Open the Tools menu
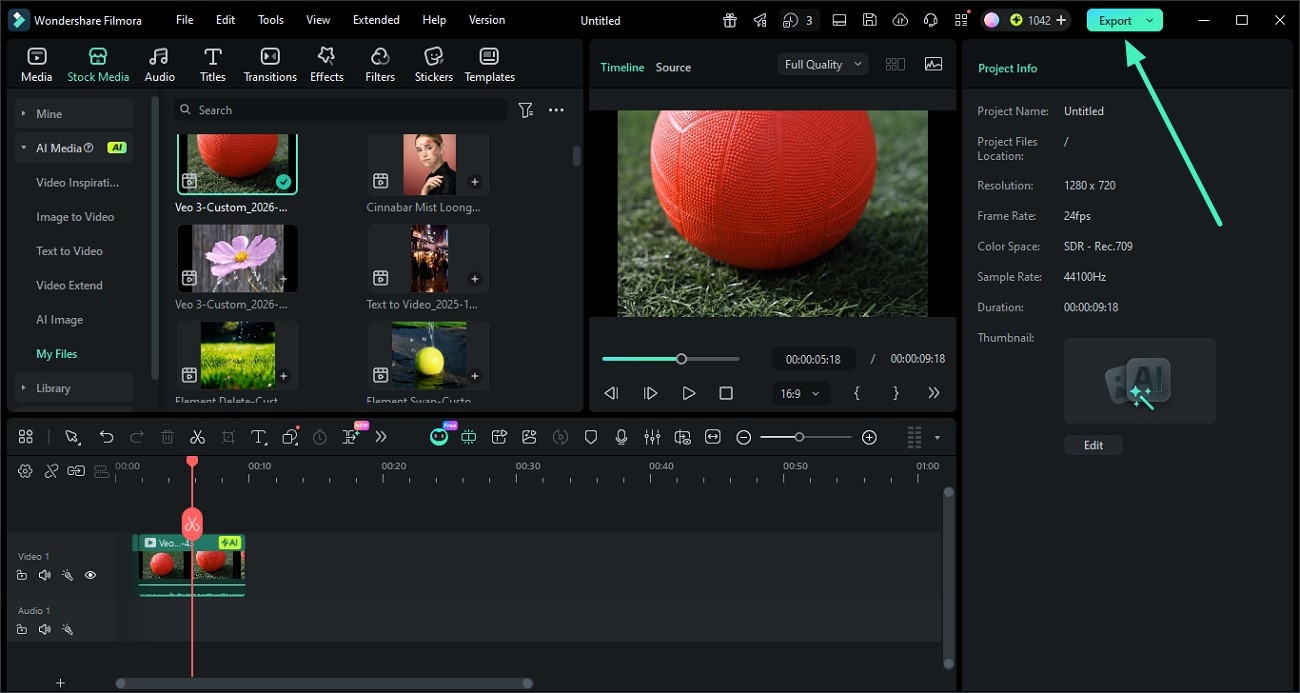 click(268, 19)
